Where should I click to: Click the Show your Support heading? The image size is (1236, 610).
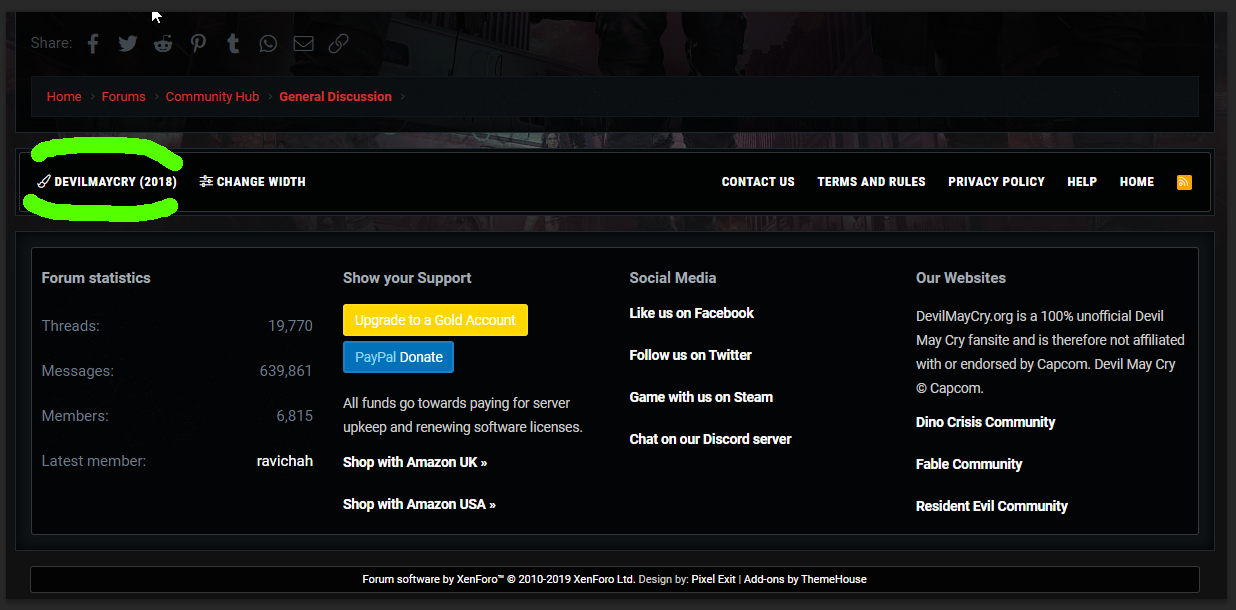pos(407,278)
